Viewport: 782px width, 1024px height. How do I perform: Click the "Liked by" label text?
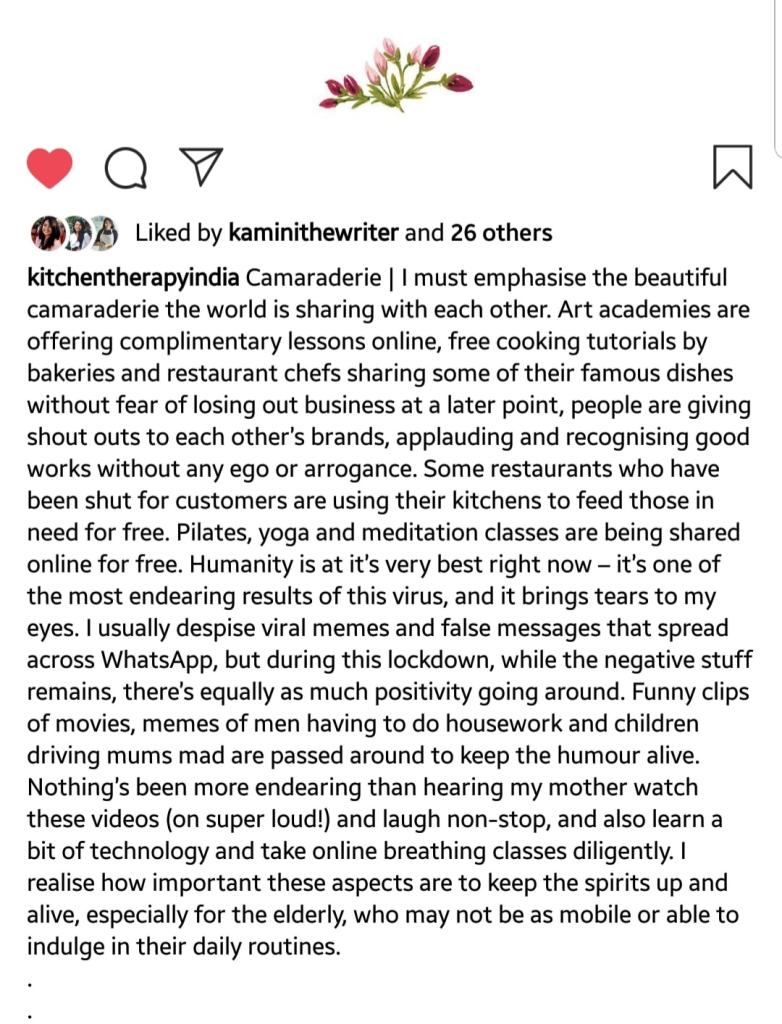(178, 233)
